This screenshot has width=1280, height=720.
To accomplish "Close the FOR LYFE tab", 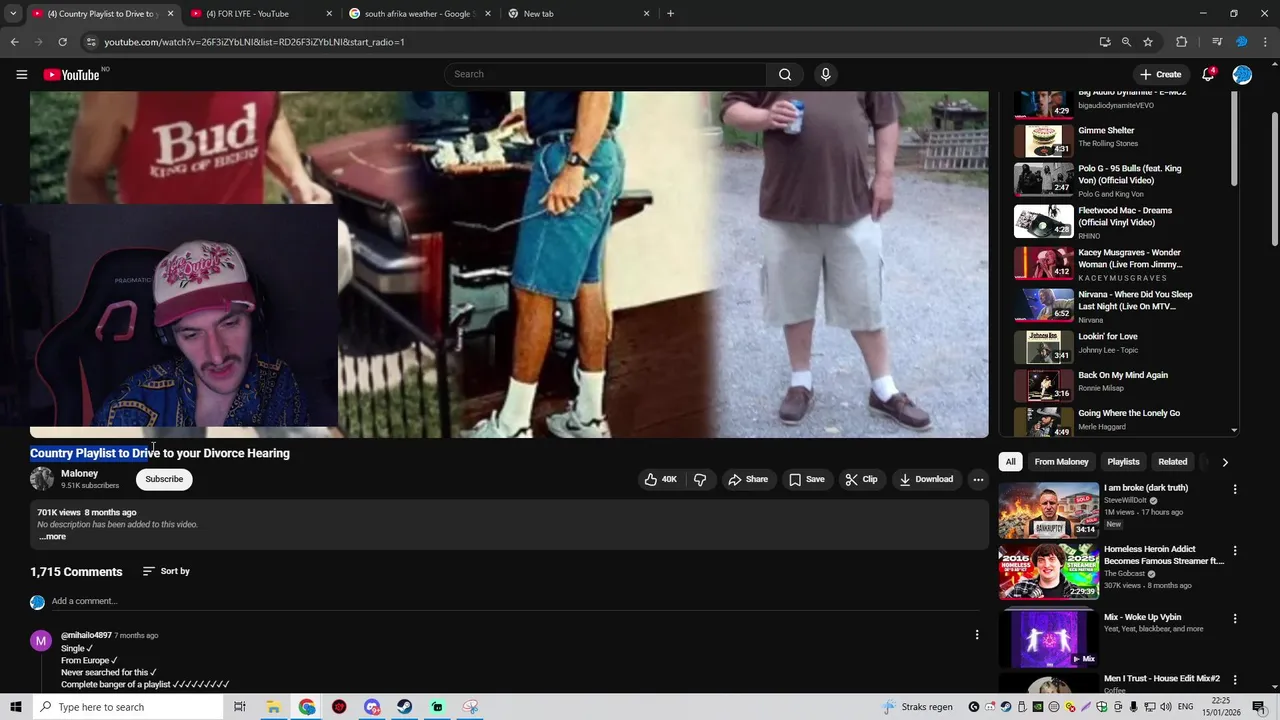I will coord(329,14).
